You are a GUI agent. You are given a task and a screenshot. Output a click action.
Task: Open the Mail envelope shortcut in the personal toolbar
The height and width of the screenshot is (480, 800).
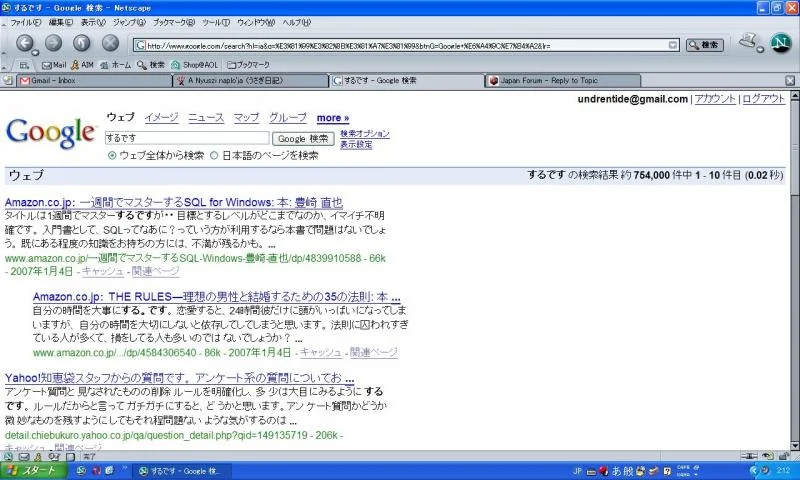tap(54, 65)
